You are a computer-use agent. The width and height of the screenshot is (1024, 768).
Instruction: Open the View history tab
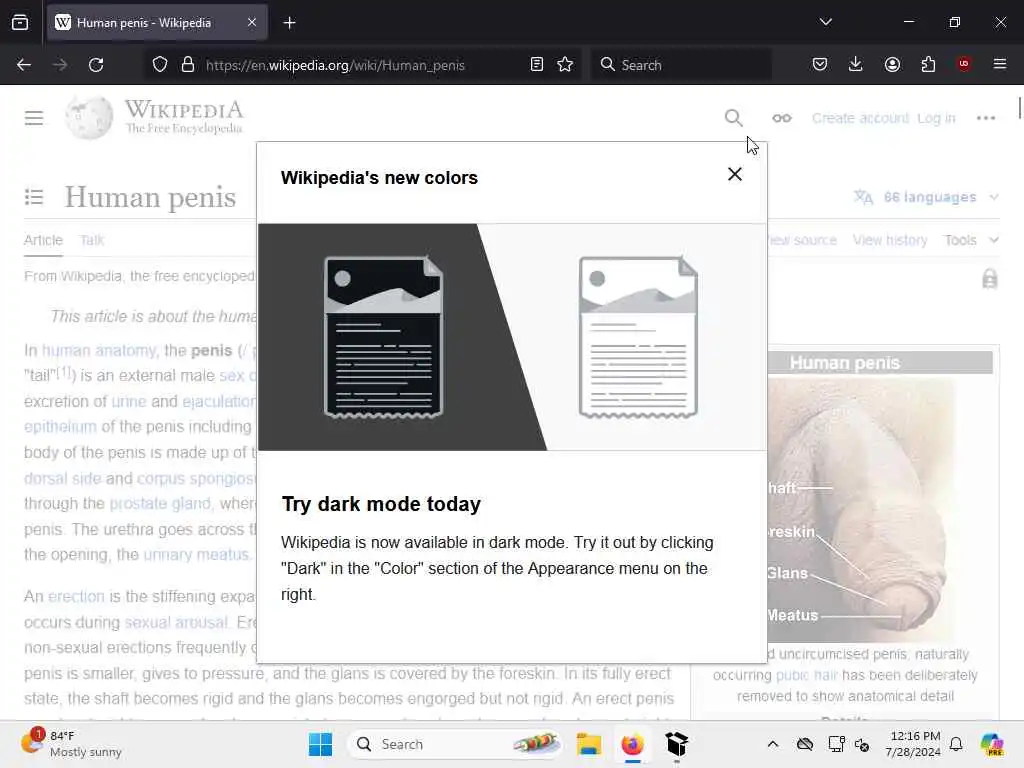(x=889, y=240)
